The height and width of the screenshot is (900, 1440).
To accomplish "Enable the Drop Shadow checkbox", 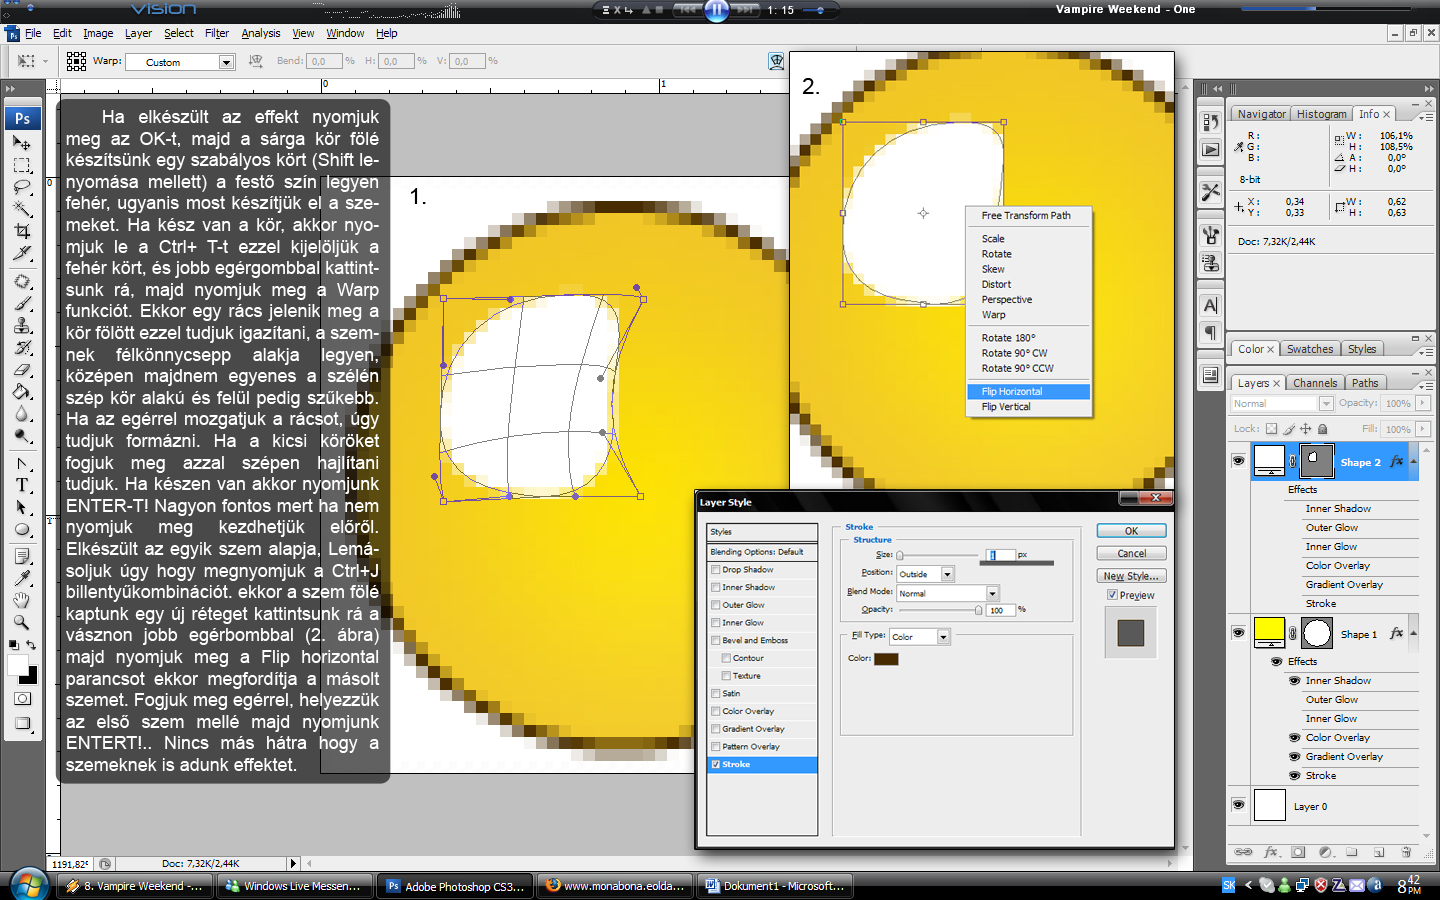I will click(x=716, y=570).
